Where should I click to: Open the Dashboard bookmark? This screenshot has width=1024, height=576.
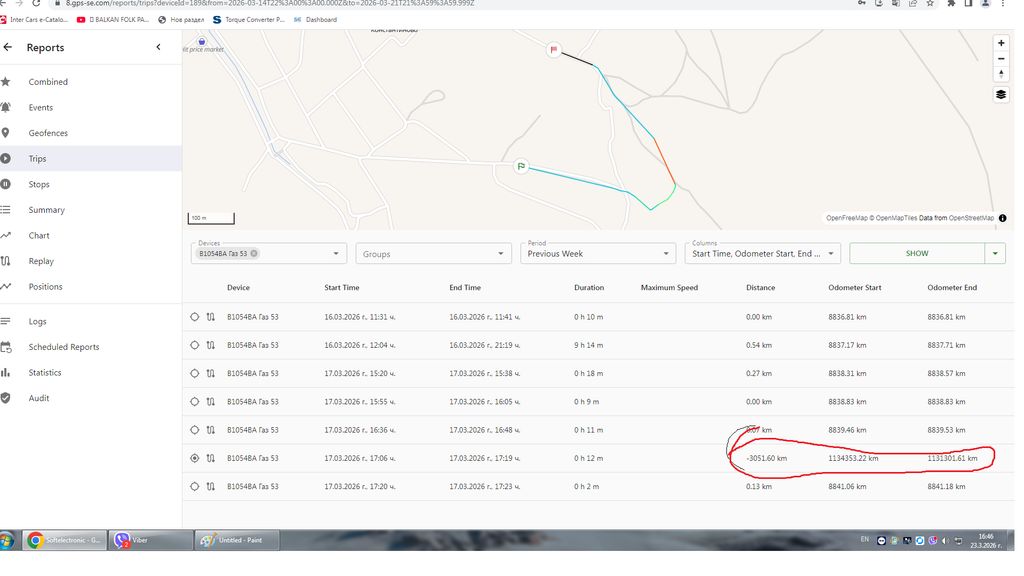coord(315,20)
